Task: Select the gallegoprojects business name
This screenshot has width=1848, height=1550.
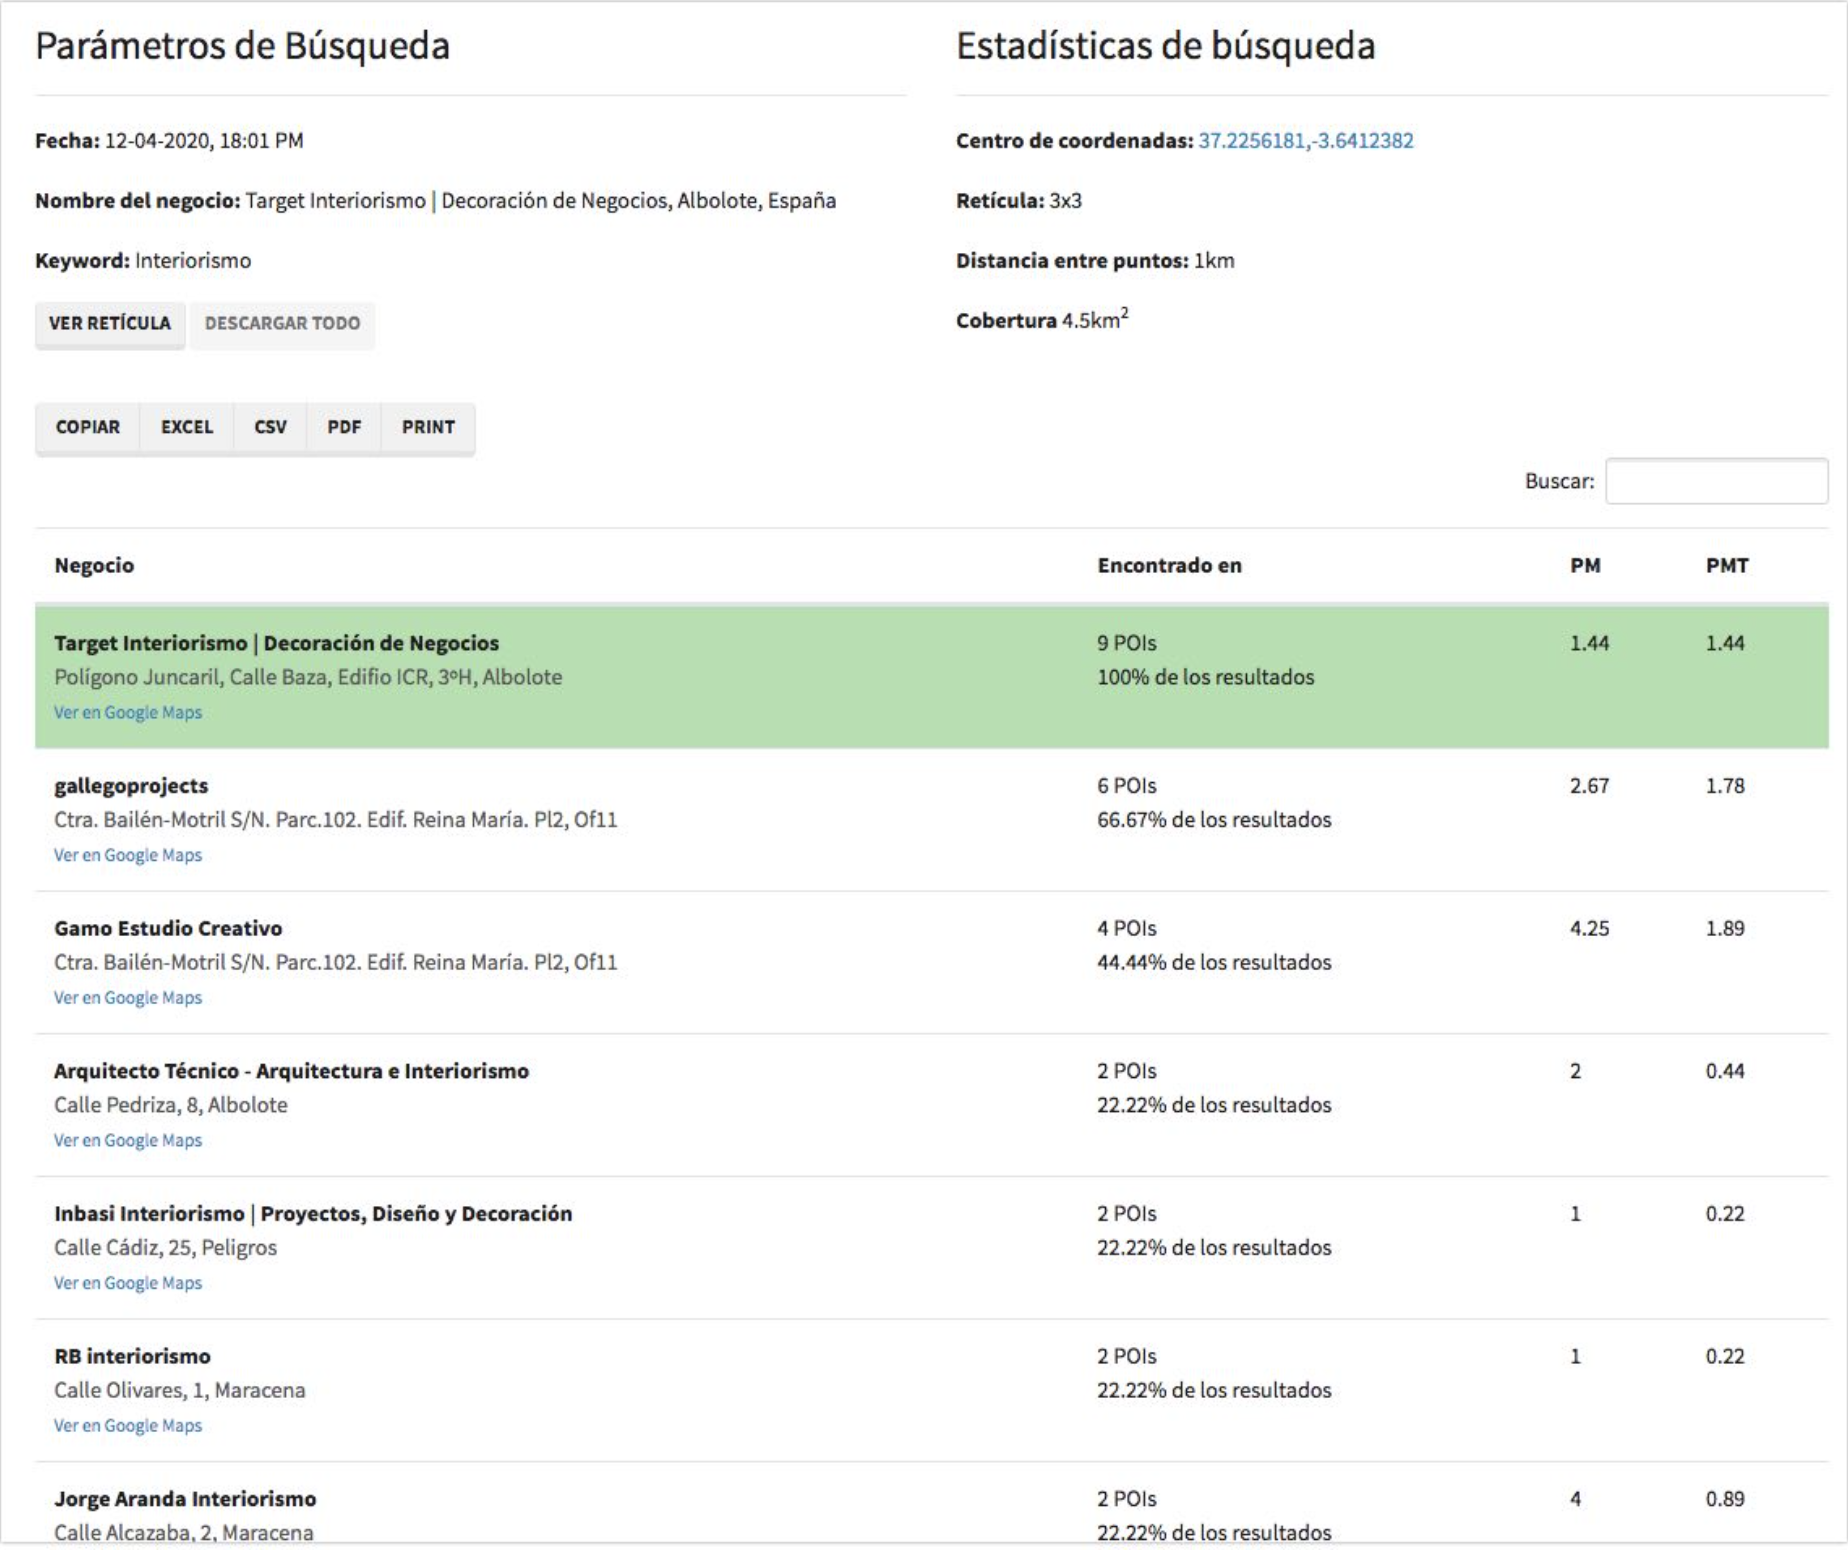Action: point(131,786)
